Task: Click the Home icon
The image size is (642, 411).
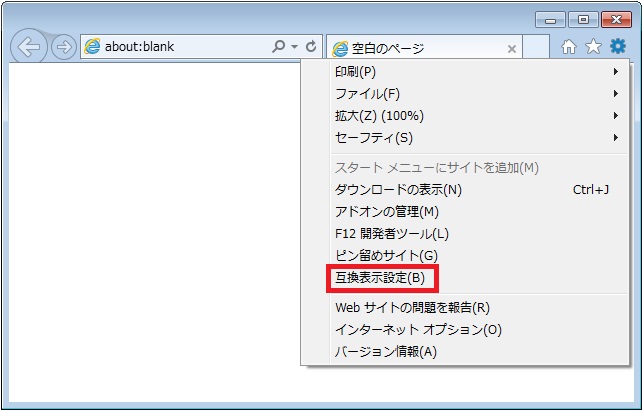Action: coord(569,47)
